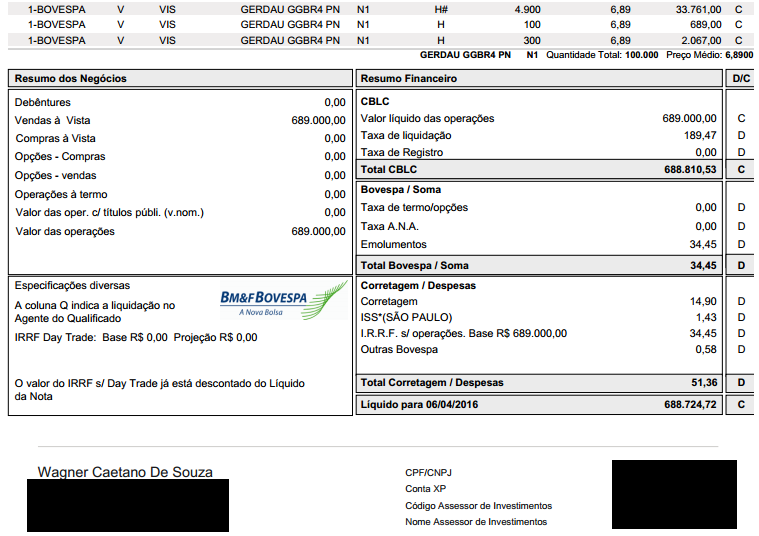Select the Vendas à Vista label
Image resolution: width=759 pixels, height=536 pixels.
coord(54,120)
